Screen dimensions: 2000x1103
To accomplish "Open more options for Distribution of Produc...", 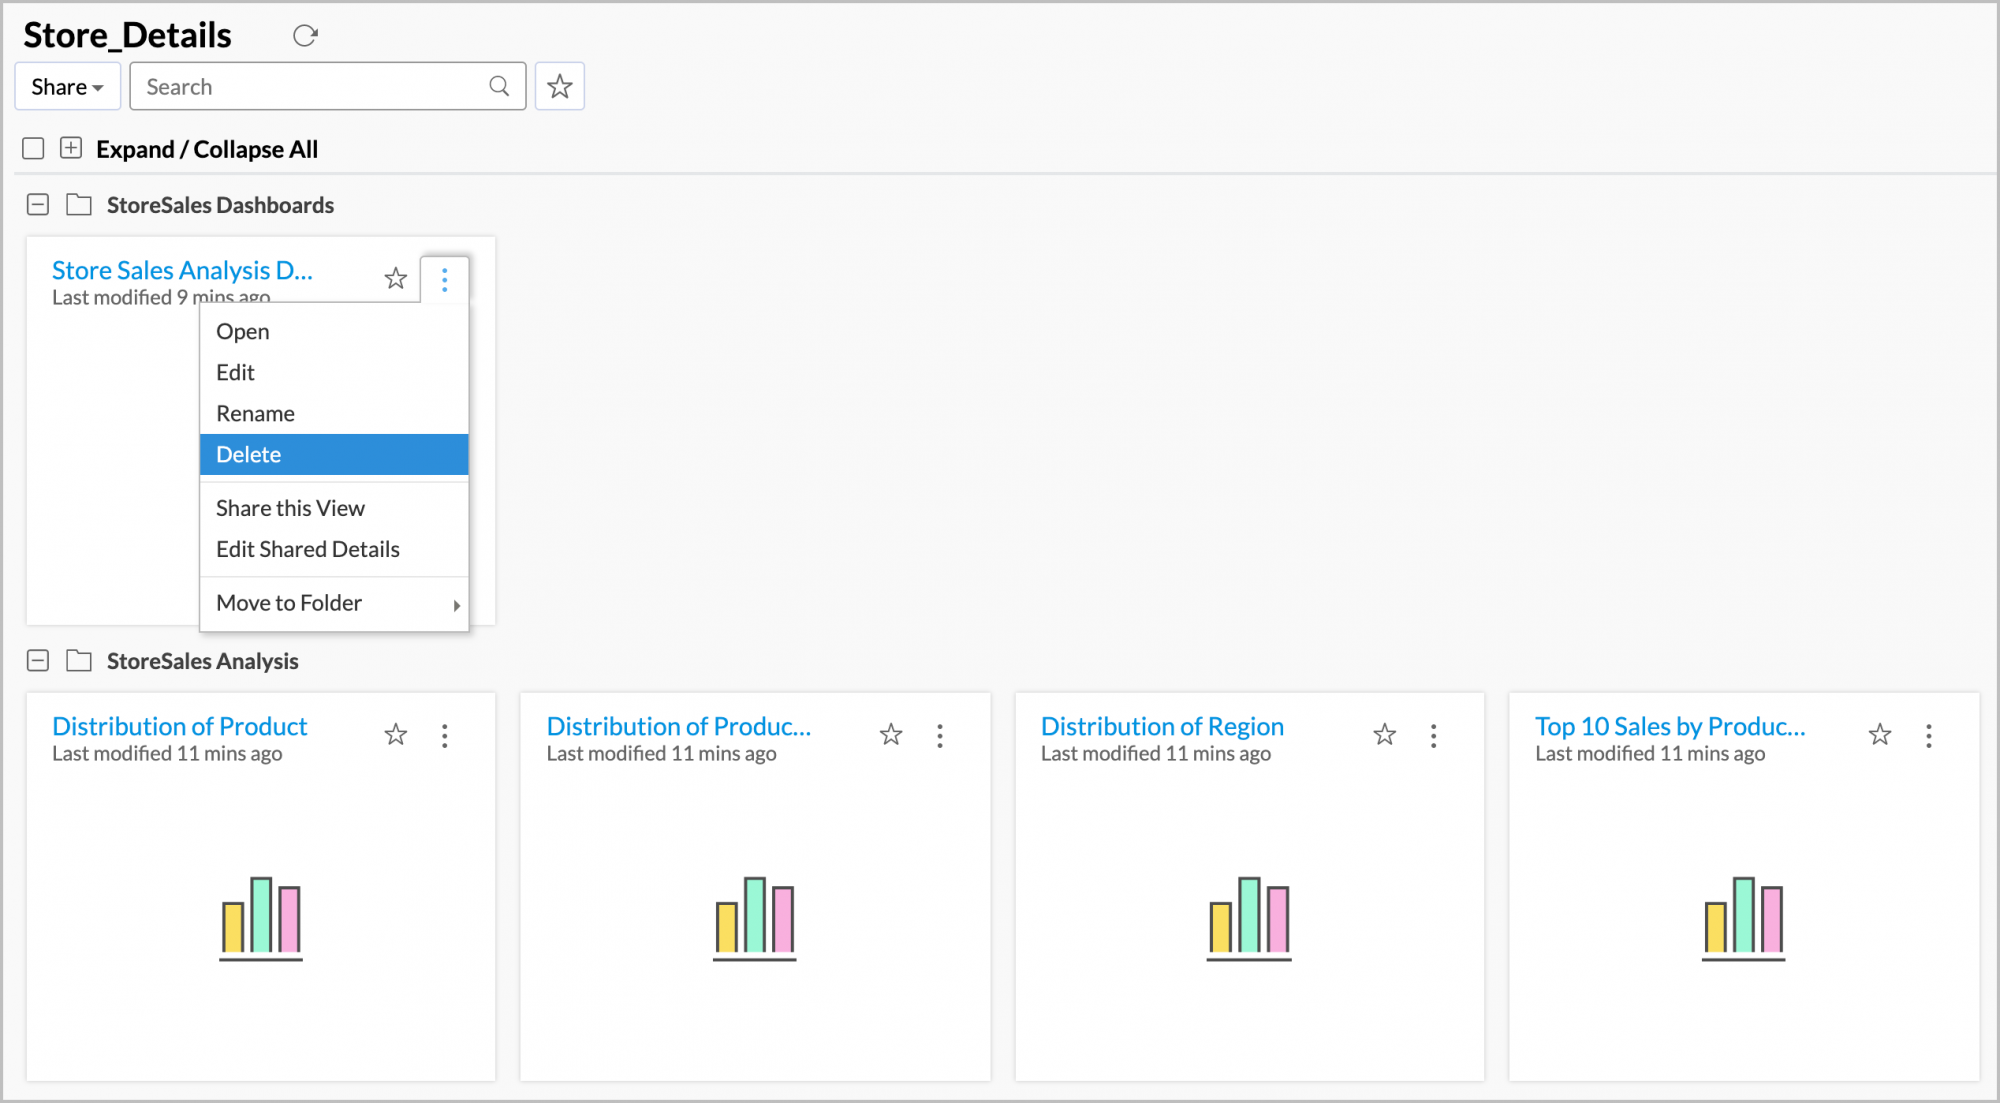I will [940, 736].
